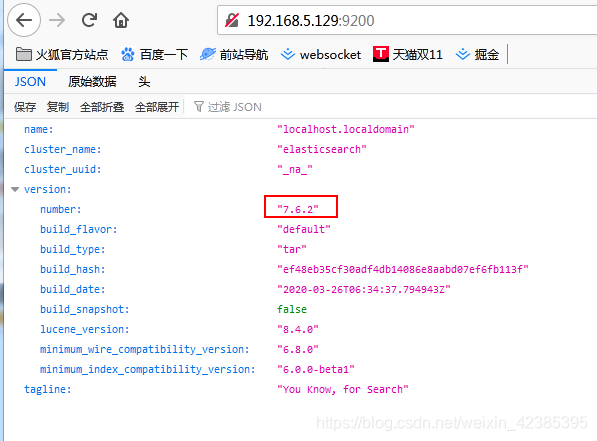Select the build hash value string
597x441 pixels.
(403, 269)
